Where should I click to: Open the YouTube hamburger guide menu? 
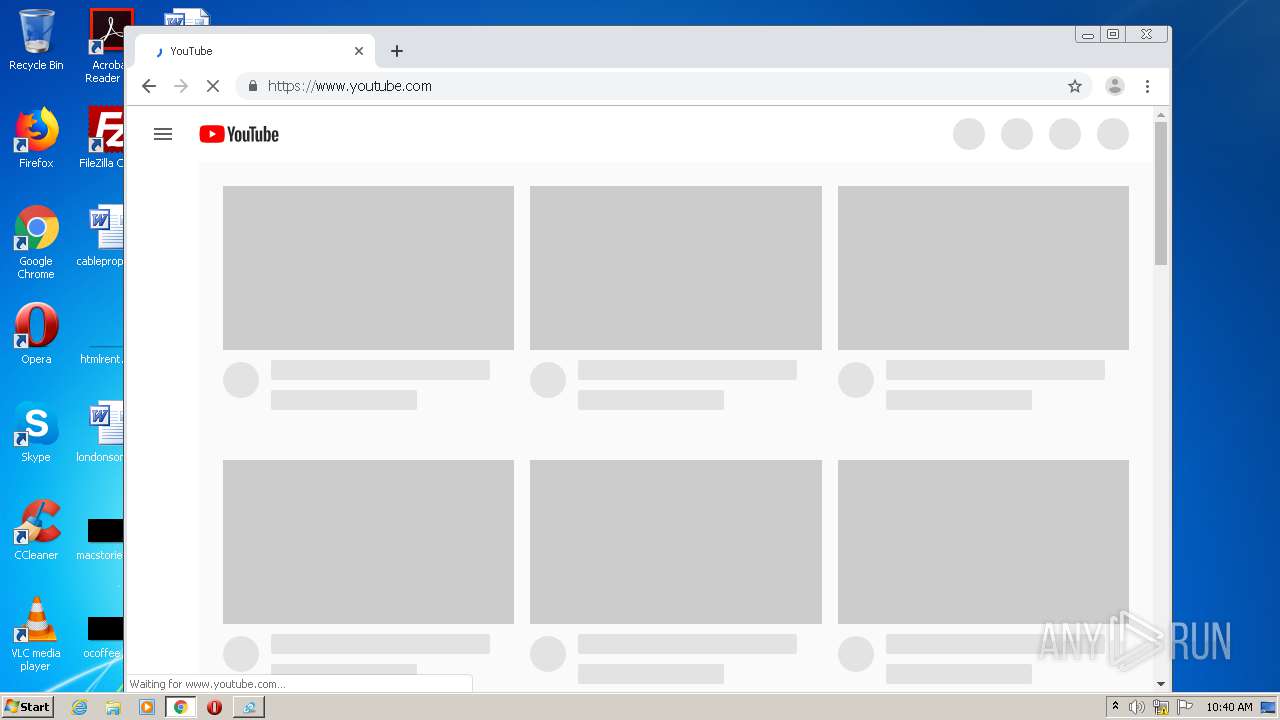pos(163,134)
